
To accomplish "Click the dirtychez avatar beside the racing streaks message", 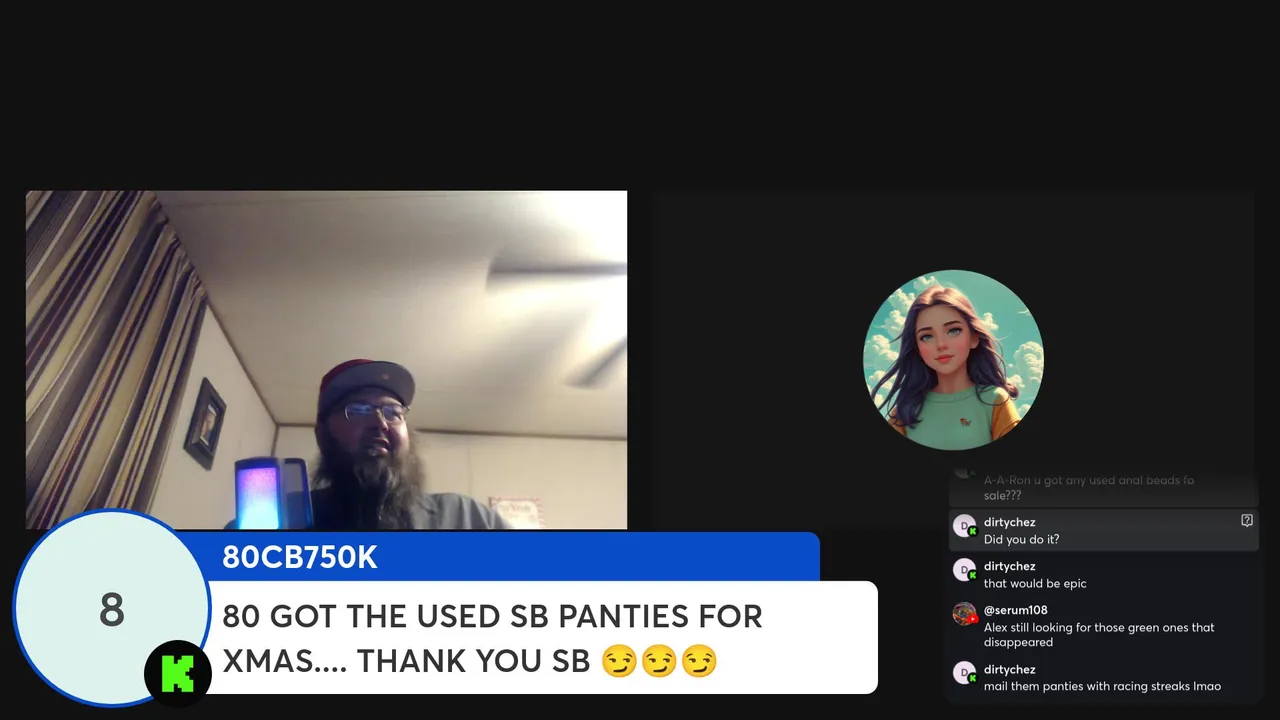I will [964, 673].
